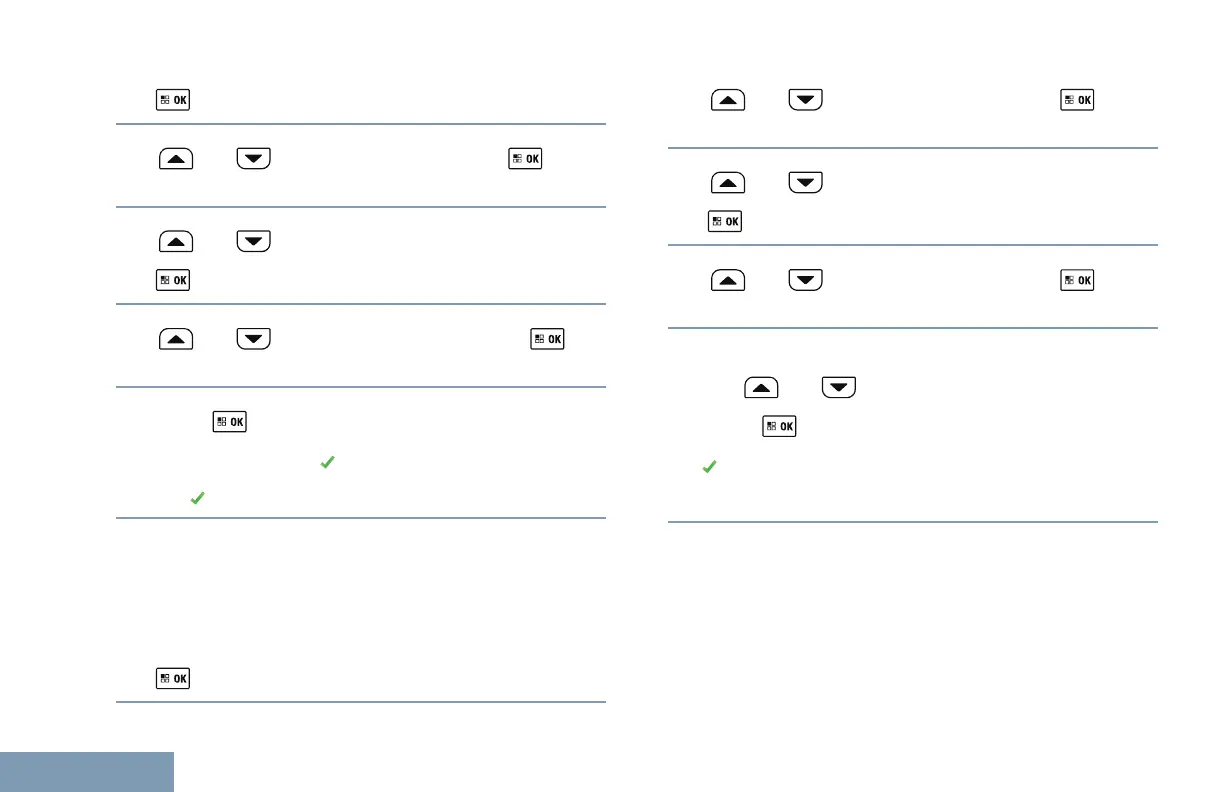
Task: Click the up arrow in left column's second arrow row
Action: tap(175, 241)
